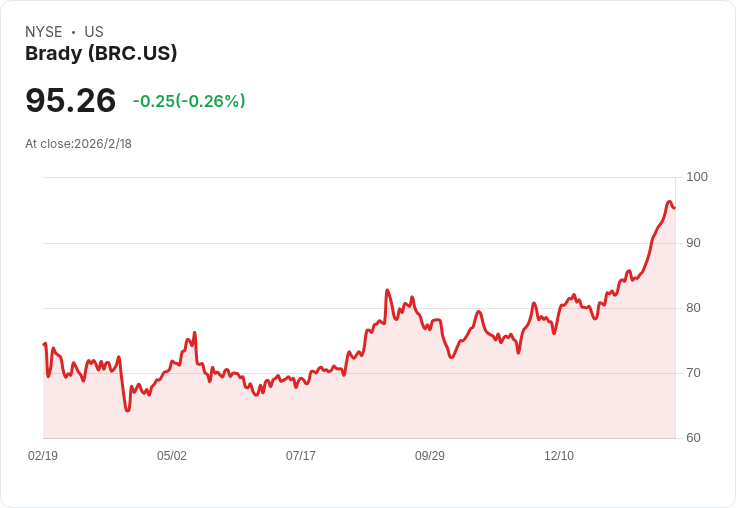This screenshot has width=736, height=508.
Task: Click the 09/29 x-axis date label
Action: pos(430,455)
